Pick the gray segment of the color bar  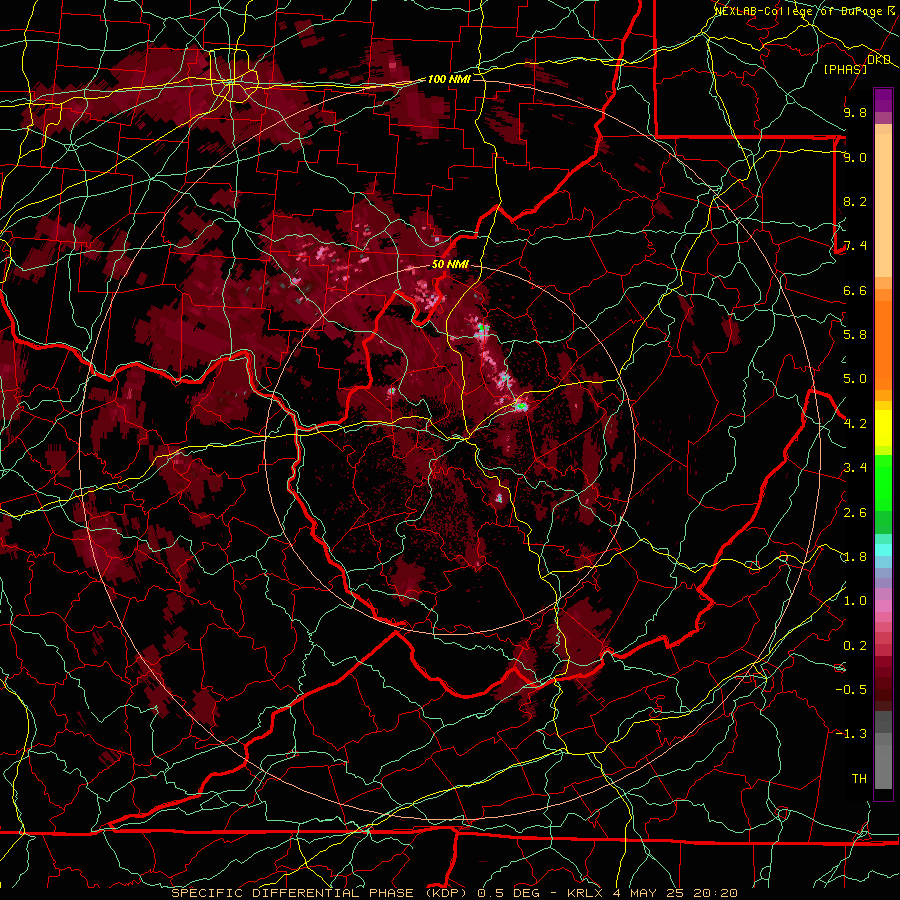click(x=883, y=750)
